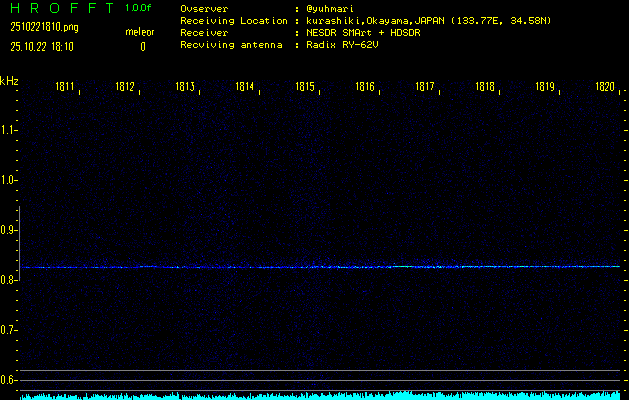Select the 1815 time marker
This screenshot has height=400, width=629.
tap(305, 88)
